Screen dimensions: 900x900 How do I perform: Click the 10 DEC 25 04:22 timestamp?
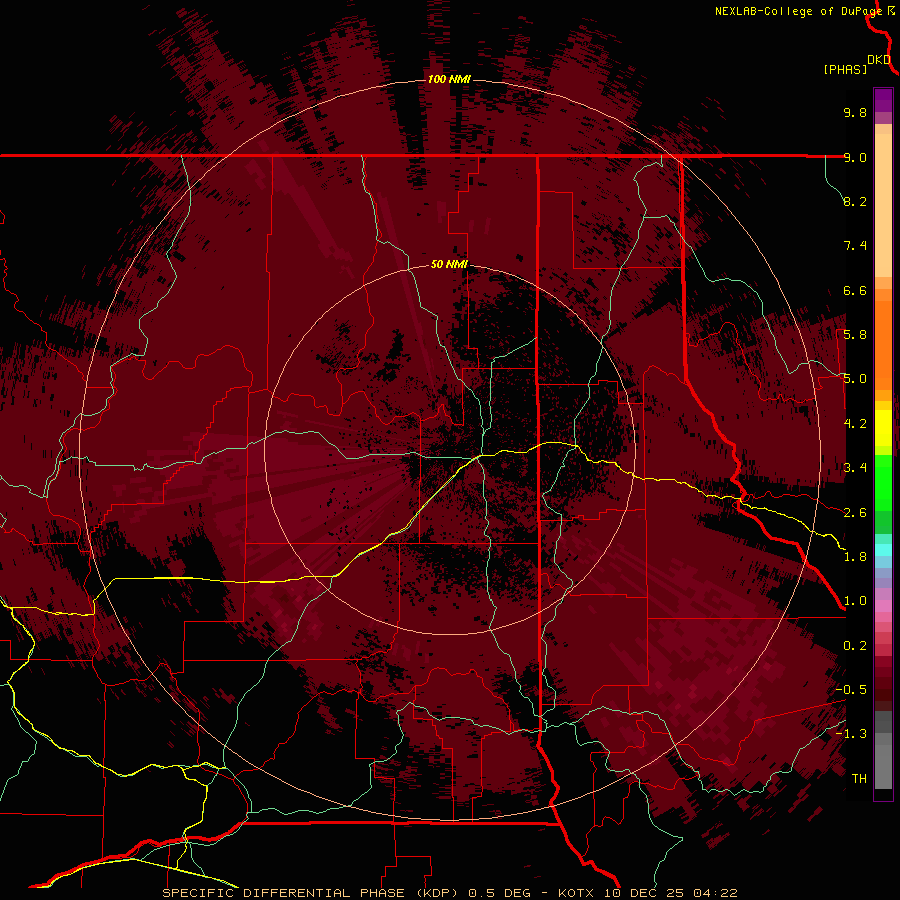coord(671,893)
